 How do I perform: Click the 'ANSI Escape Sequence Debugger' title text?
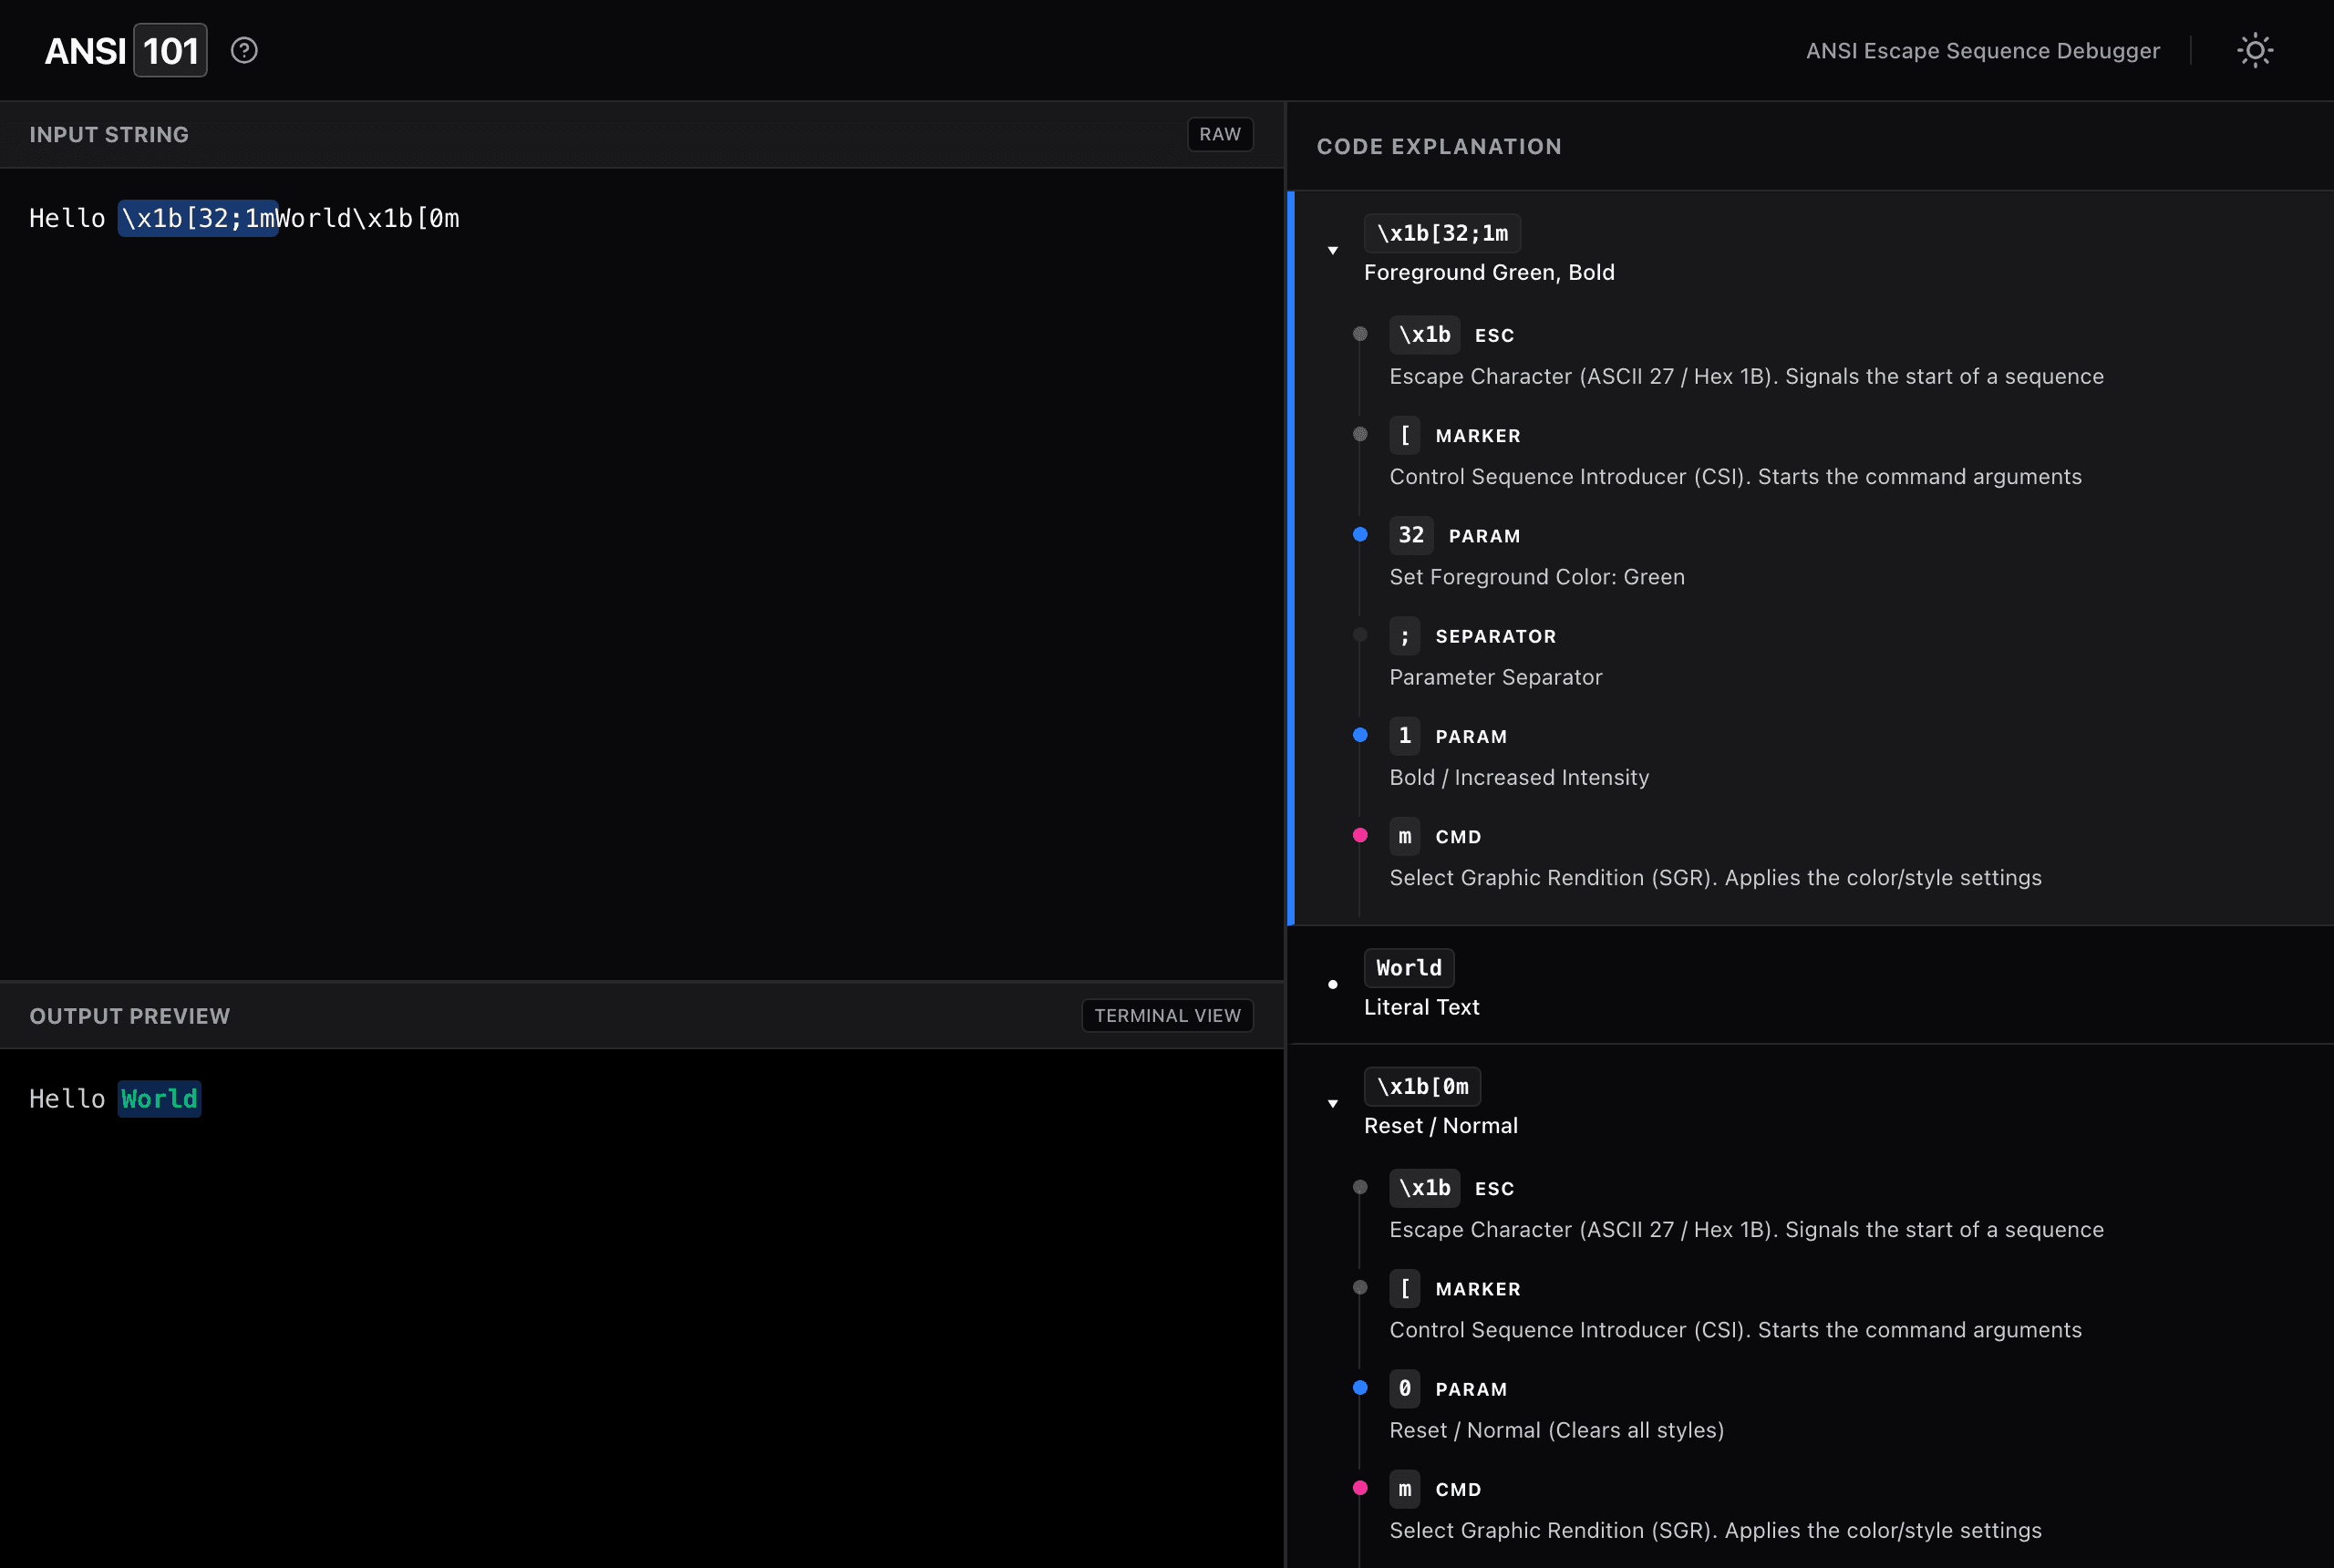pos(1982,50)
